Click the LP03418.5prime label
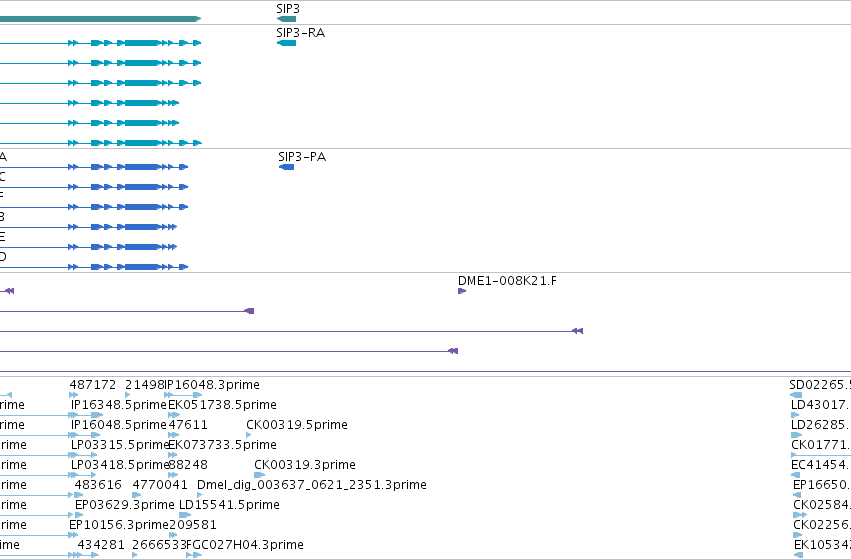The image size is (851, 560). tap(120, 465)
